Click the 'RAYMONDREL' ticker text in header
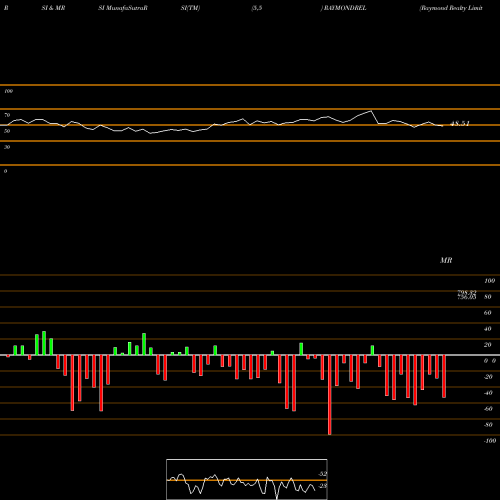The width and height of the screenshot is (500, 500). click(x=345, y=8)
